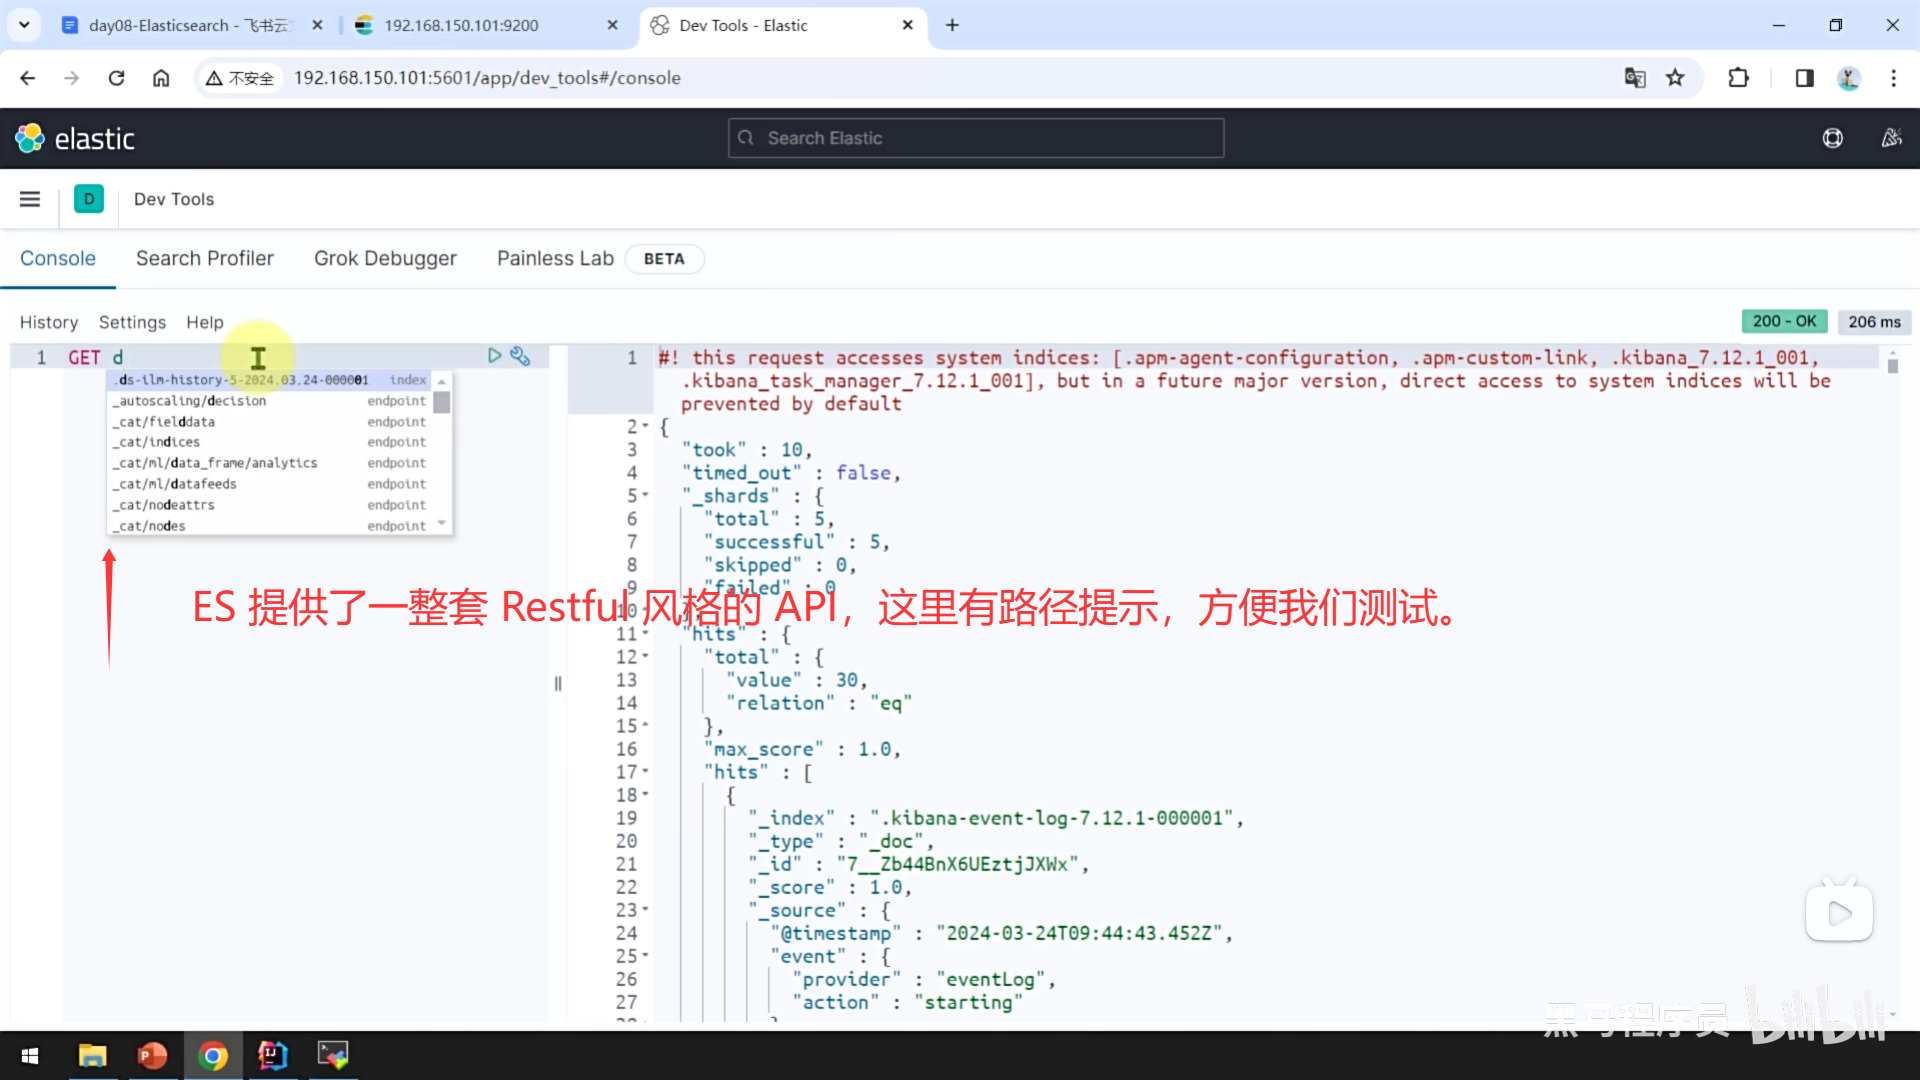Screen dimensions: 1920x1080
Task: Open the Elastic help menu icon
Action: click(1832, 138)
